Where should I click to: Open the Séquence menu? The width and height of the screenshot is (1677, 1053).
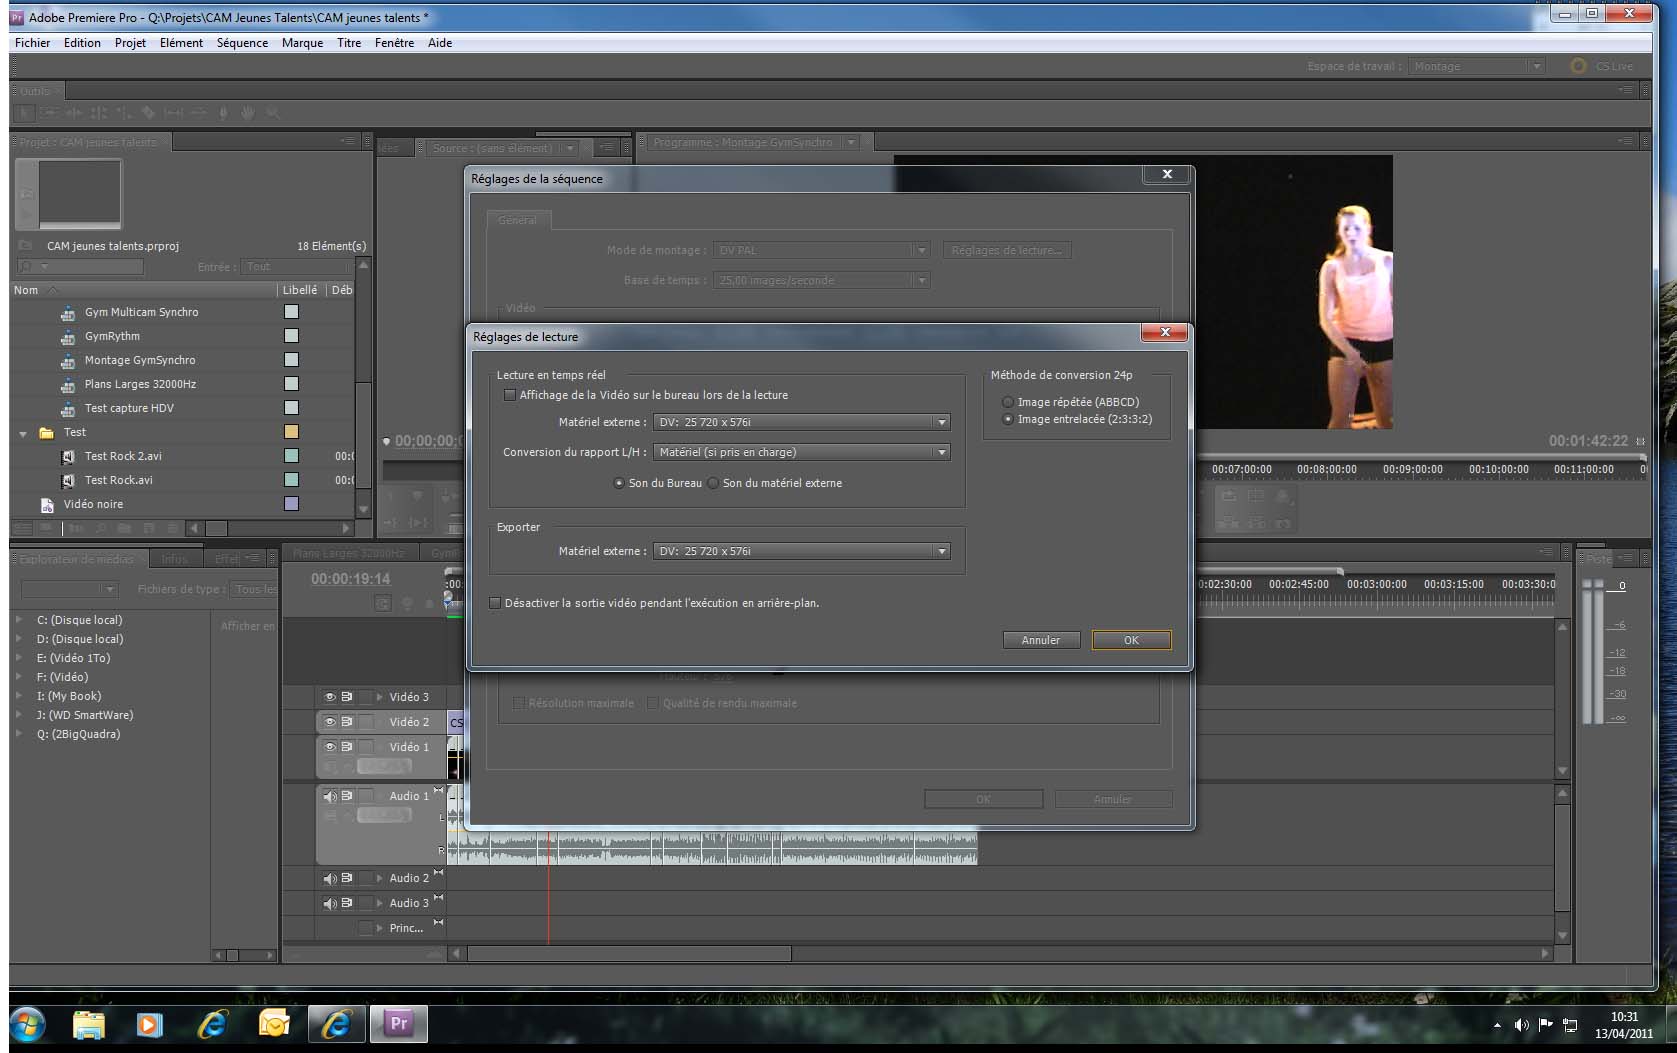242,43
